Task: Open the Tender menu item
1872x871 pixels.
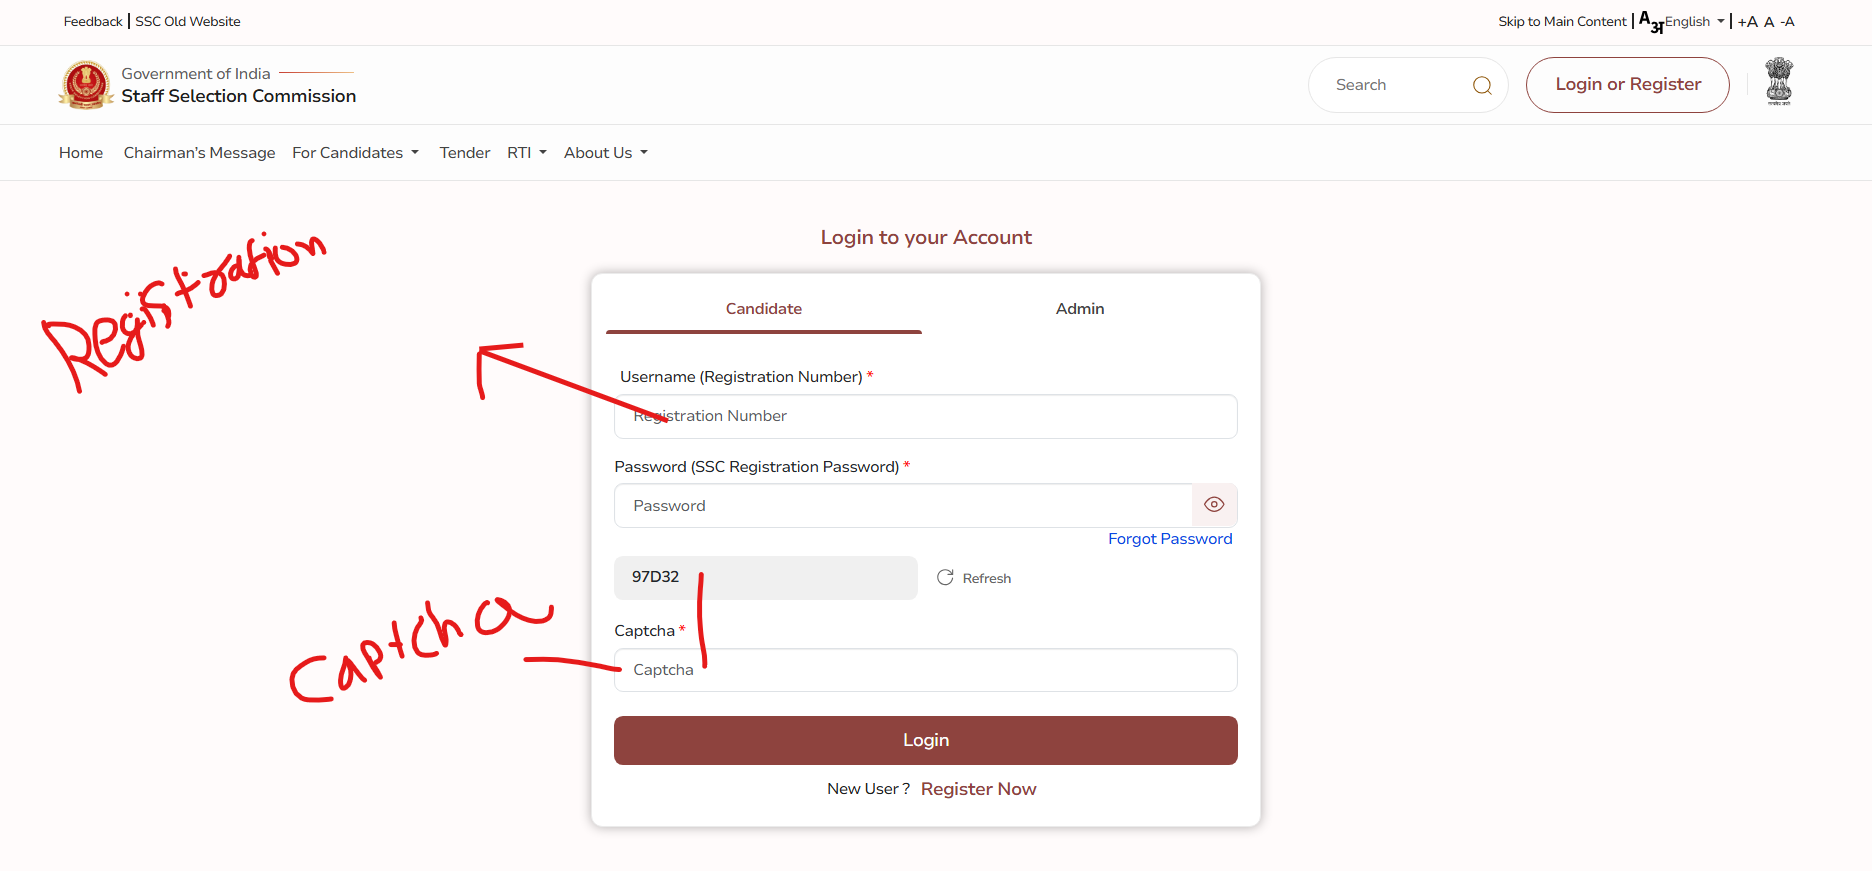Action: (465, 153)
